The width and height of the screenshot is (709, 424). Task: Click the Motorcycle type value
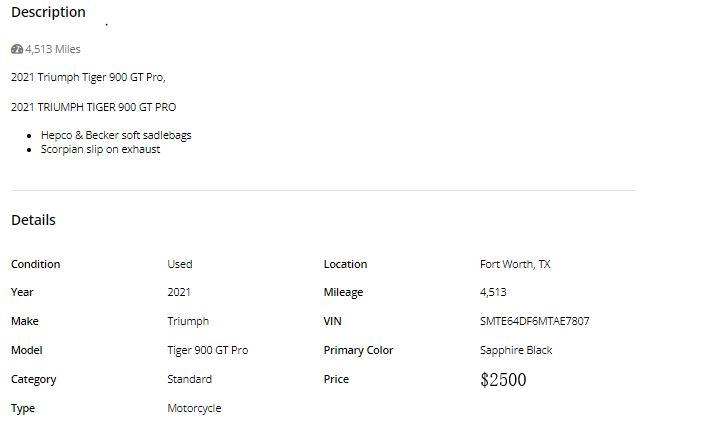point(194,408)
